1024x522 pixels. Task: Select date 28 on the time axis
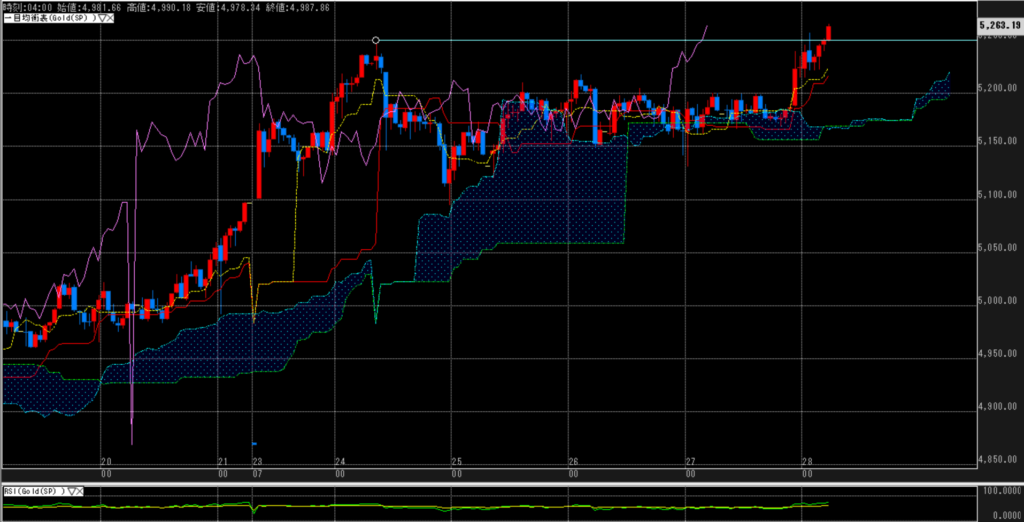806,462
